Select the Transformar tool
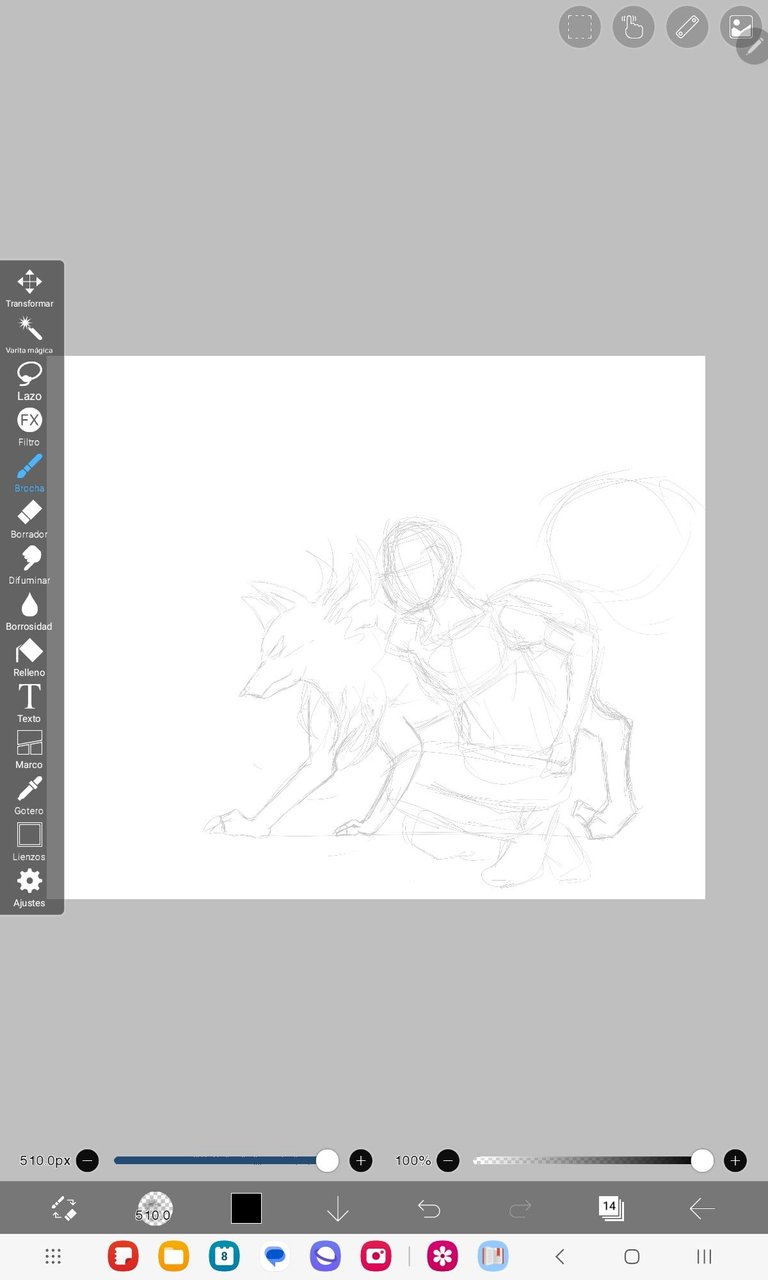 click(30, 288)
